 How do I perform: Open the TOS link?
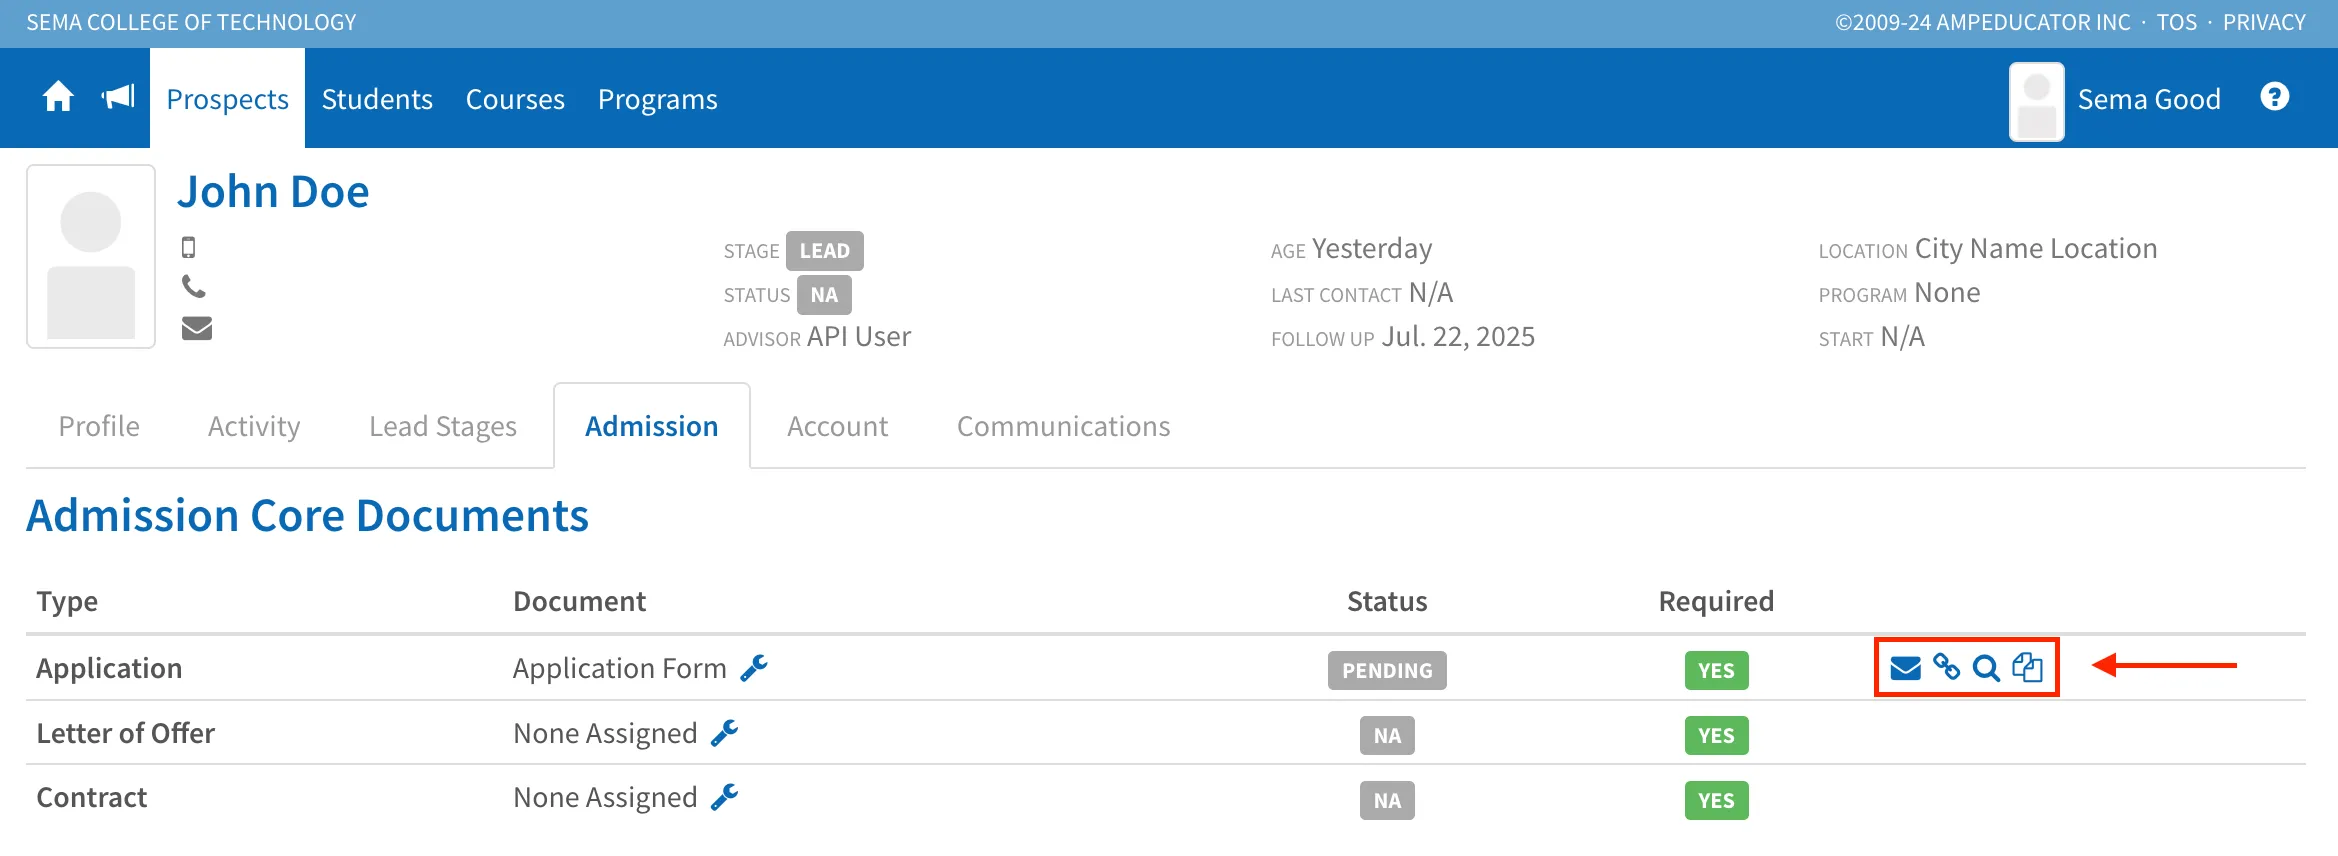pos(2177,22)
